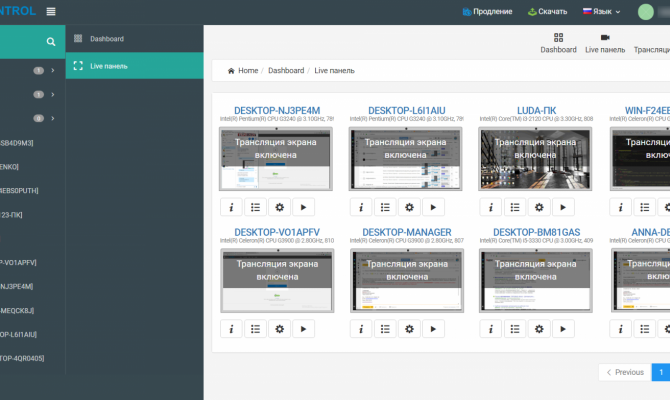Show info for DESKTOP-BM81GAS
Viewport: 670px width, 400px height.
click(x=491, y=329)
